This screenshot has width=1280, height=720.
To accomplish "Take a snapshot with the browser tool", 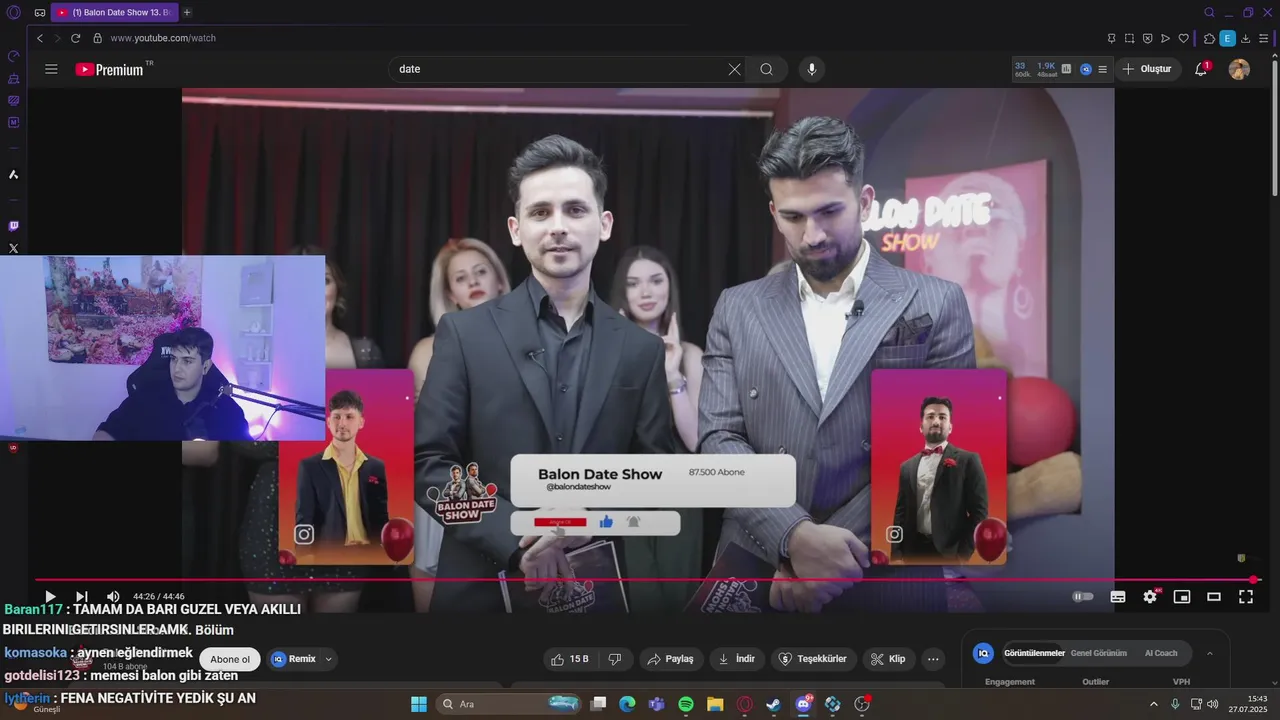I will (x=1129, y=38).
